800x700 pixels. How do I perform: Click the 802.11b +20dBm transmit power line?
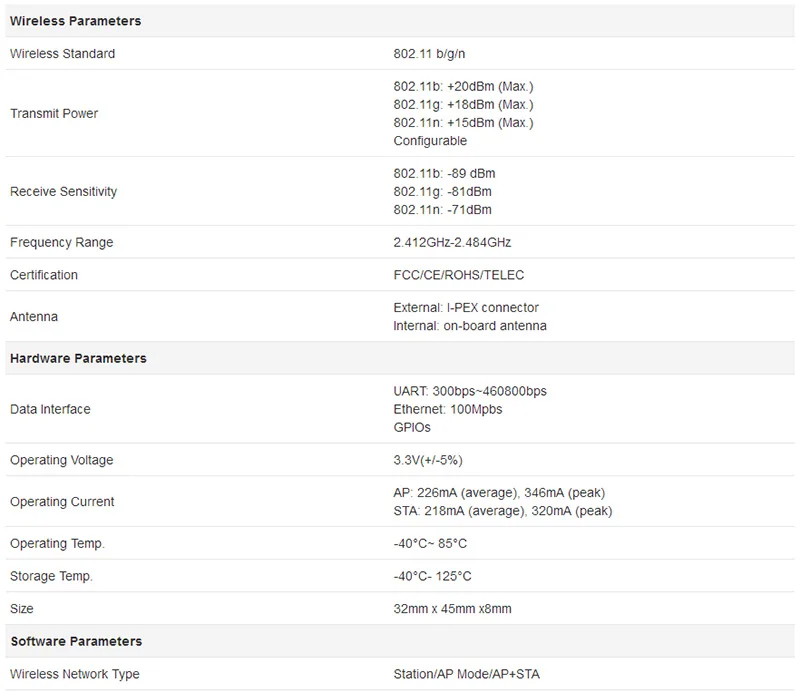tap(463, 86)
